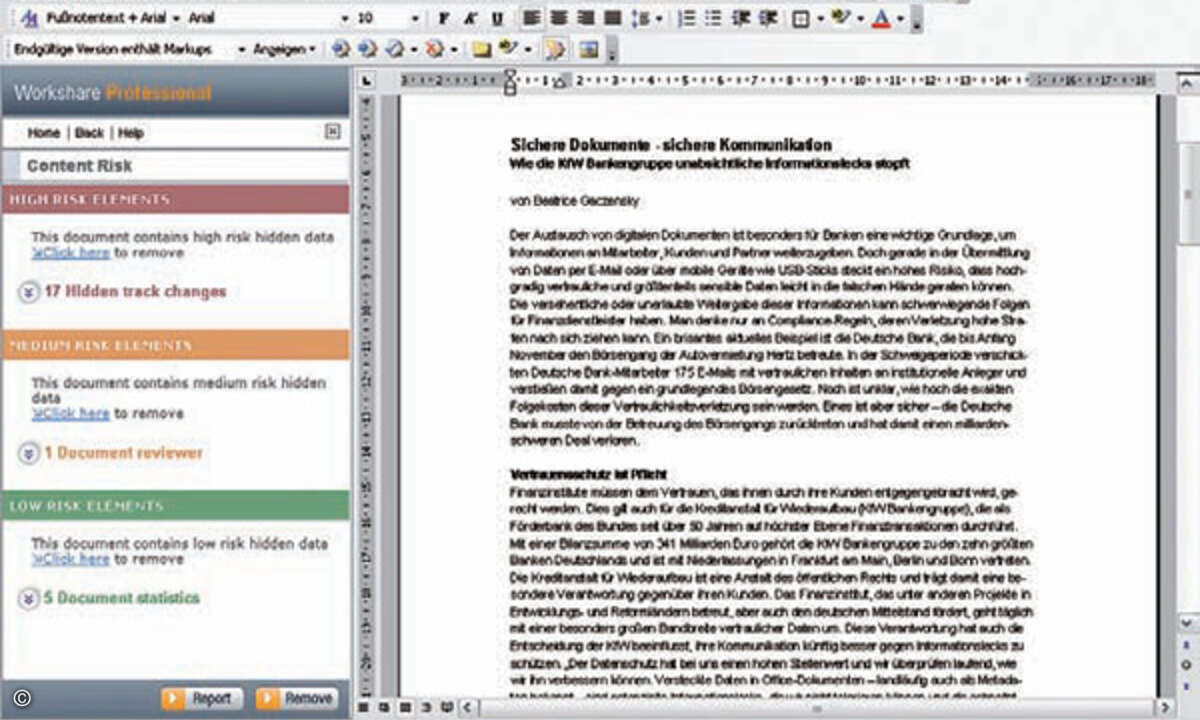Expand 5 Document statistics

(x=29, y=599)
